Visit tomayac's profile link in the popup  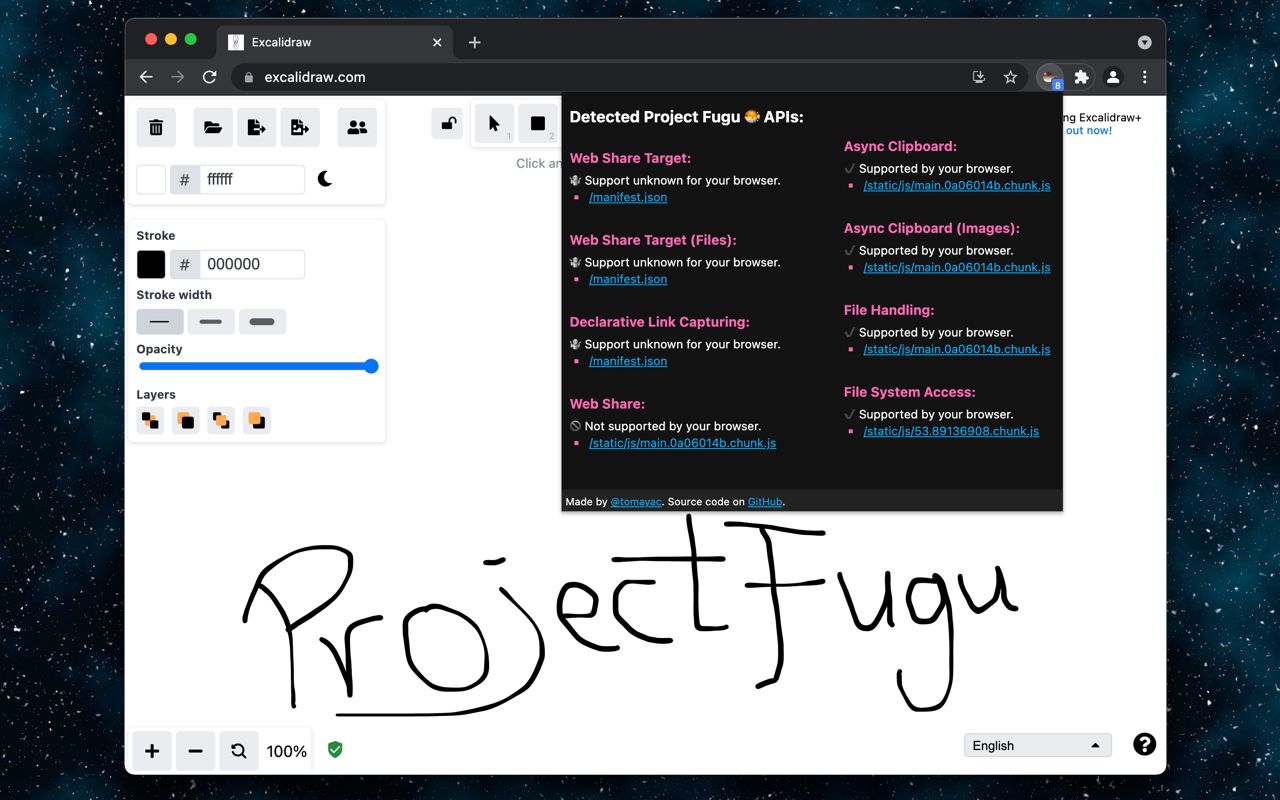coord(636,501)
